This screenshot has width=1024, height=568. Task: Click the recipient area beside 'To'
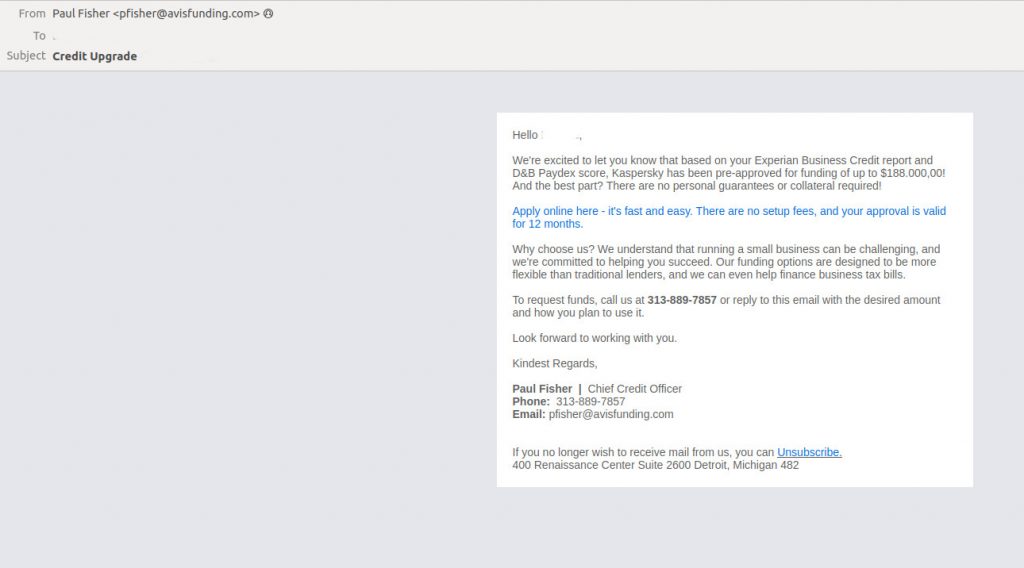point(54,37)
